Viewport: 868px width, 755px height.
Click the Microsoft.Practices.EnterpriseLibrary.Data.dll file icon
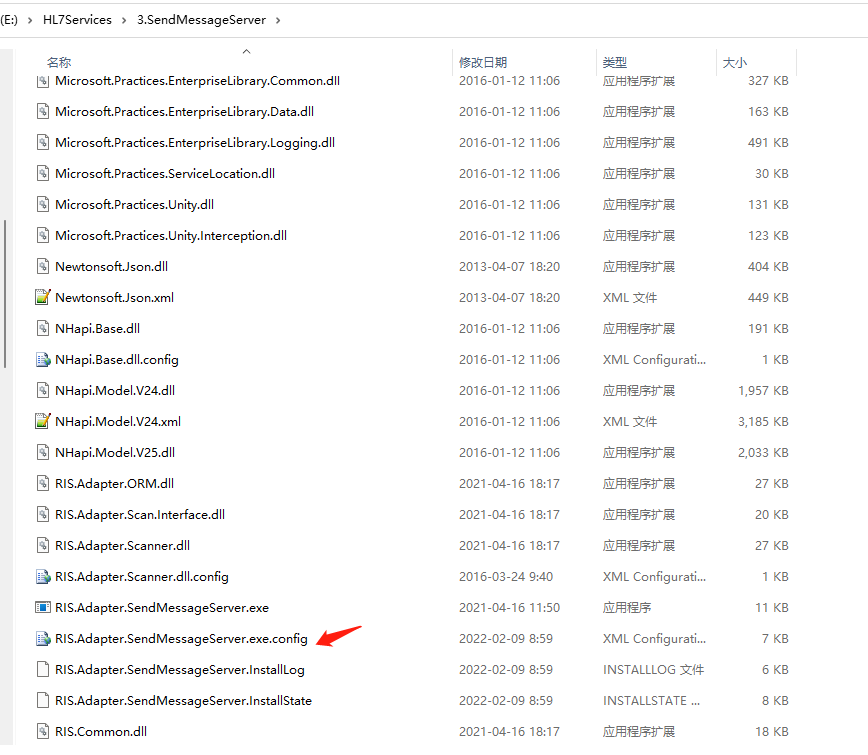click(43, 112)
